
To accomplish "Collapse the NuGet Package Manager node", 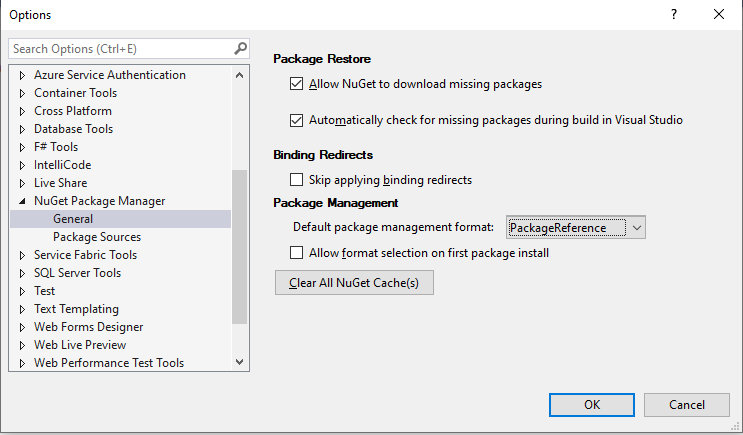I will coord(22,201).
